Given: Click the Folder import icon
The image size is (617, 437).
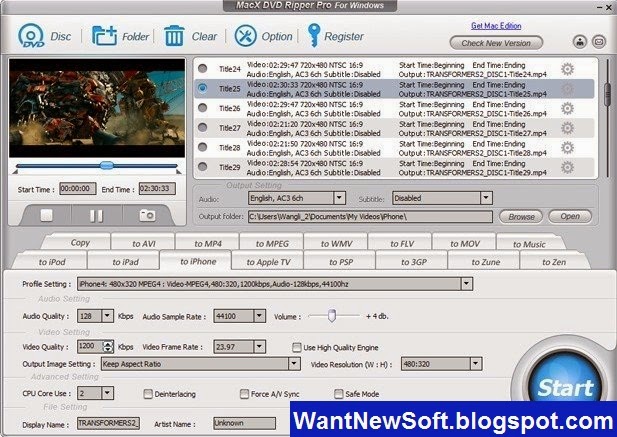Looking at the screenshot, I should [104, 36].
